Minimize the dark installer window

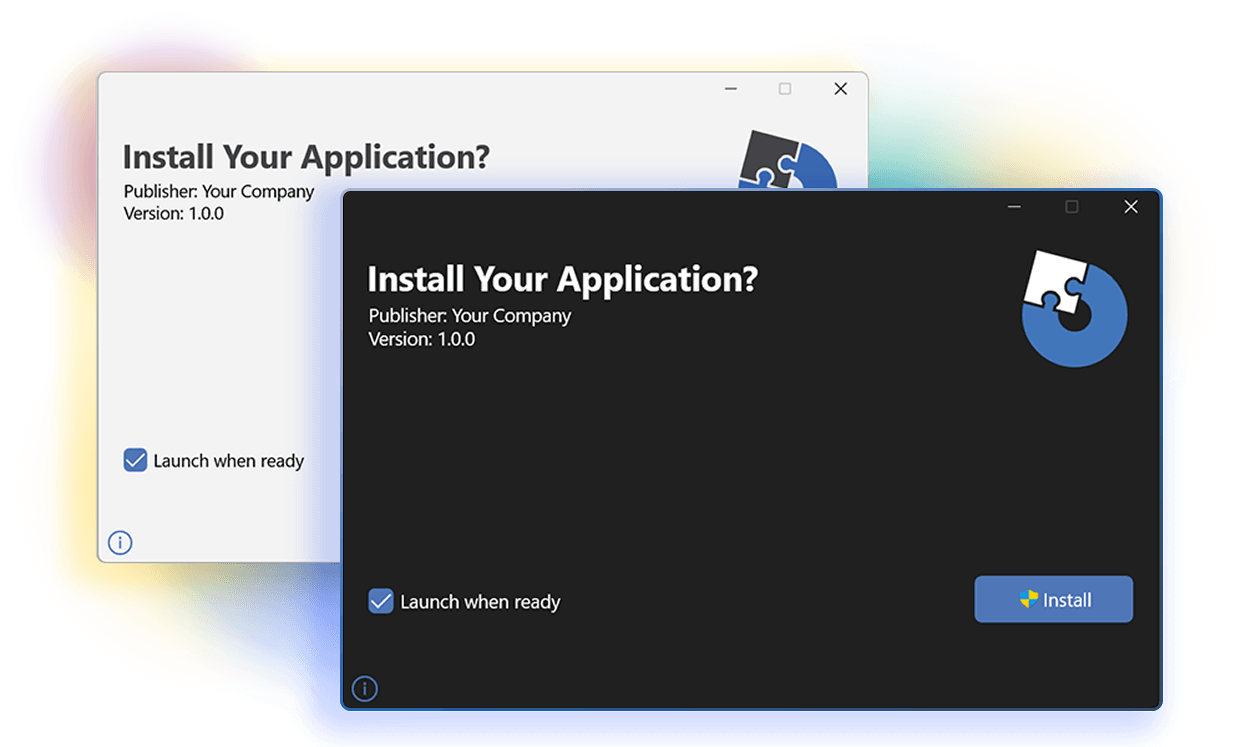click(1013, 206)
